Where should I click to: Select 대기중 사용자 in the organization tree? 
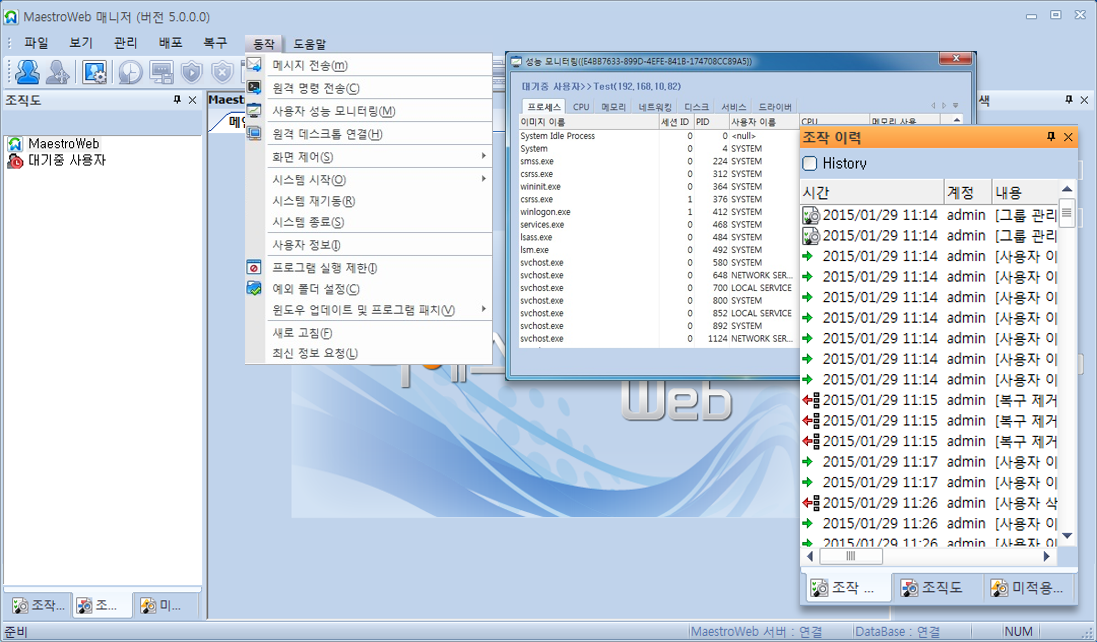[x=66, y=160]
